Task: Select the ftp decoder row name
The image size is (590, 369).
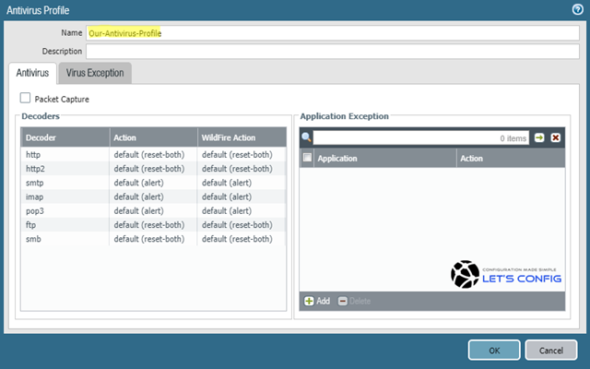Action: click(31, 225)
